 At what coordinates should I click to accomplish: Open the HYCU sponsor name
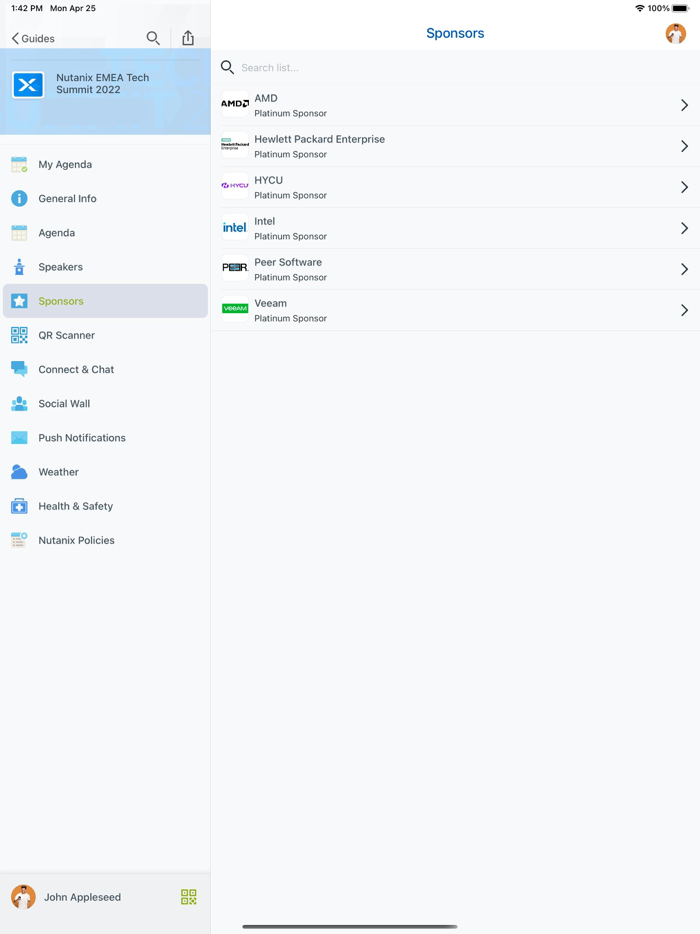click(268, 180)
